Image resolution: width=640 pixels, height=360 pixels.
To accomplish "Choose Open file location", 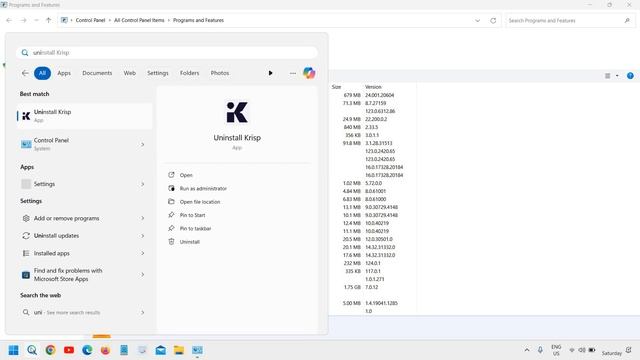I will pyautogui.click(x=200, y=202).
